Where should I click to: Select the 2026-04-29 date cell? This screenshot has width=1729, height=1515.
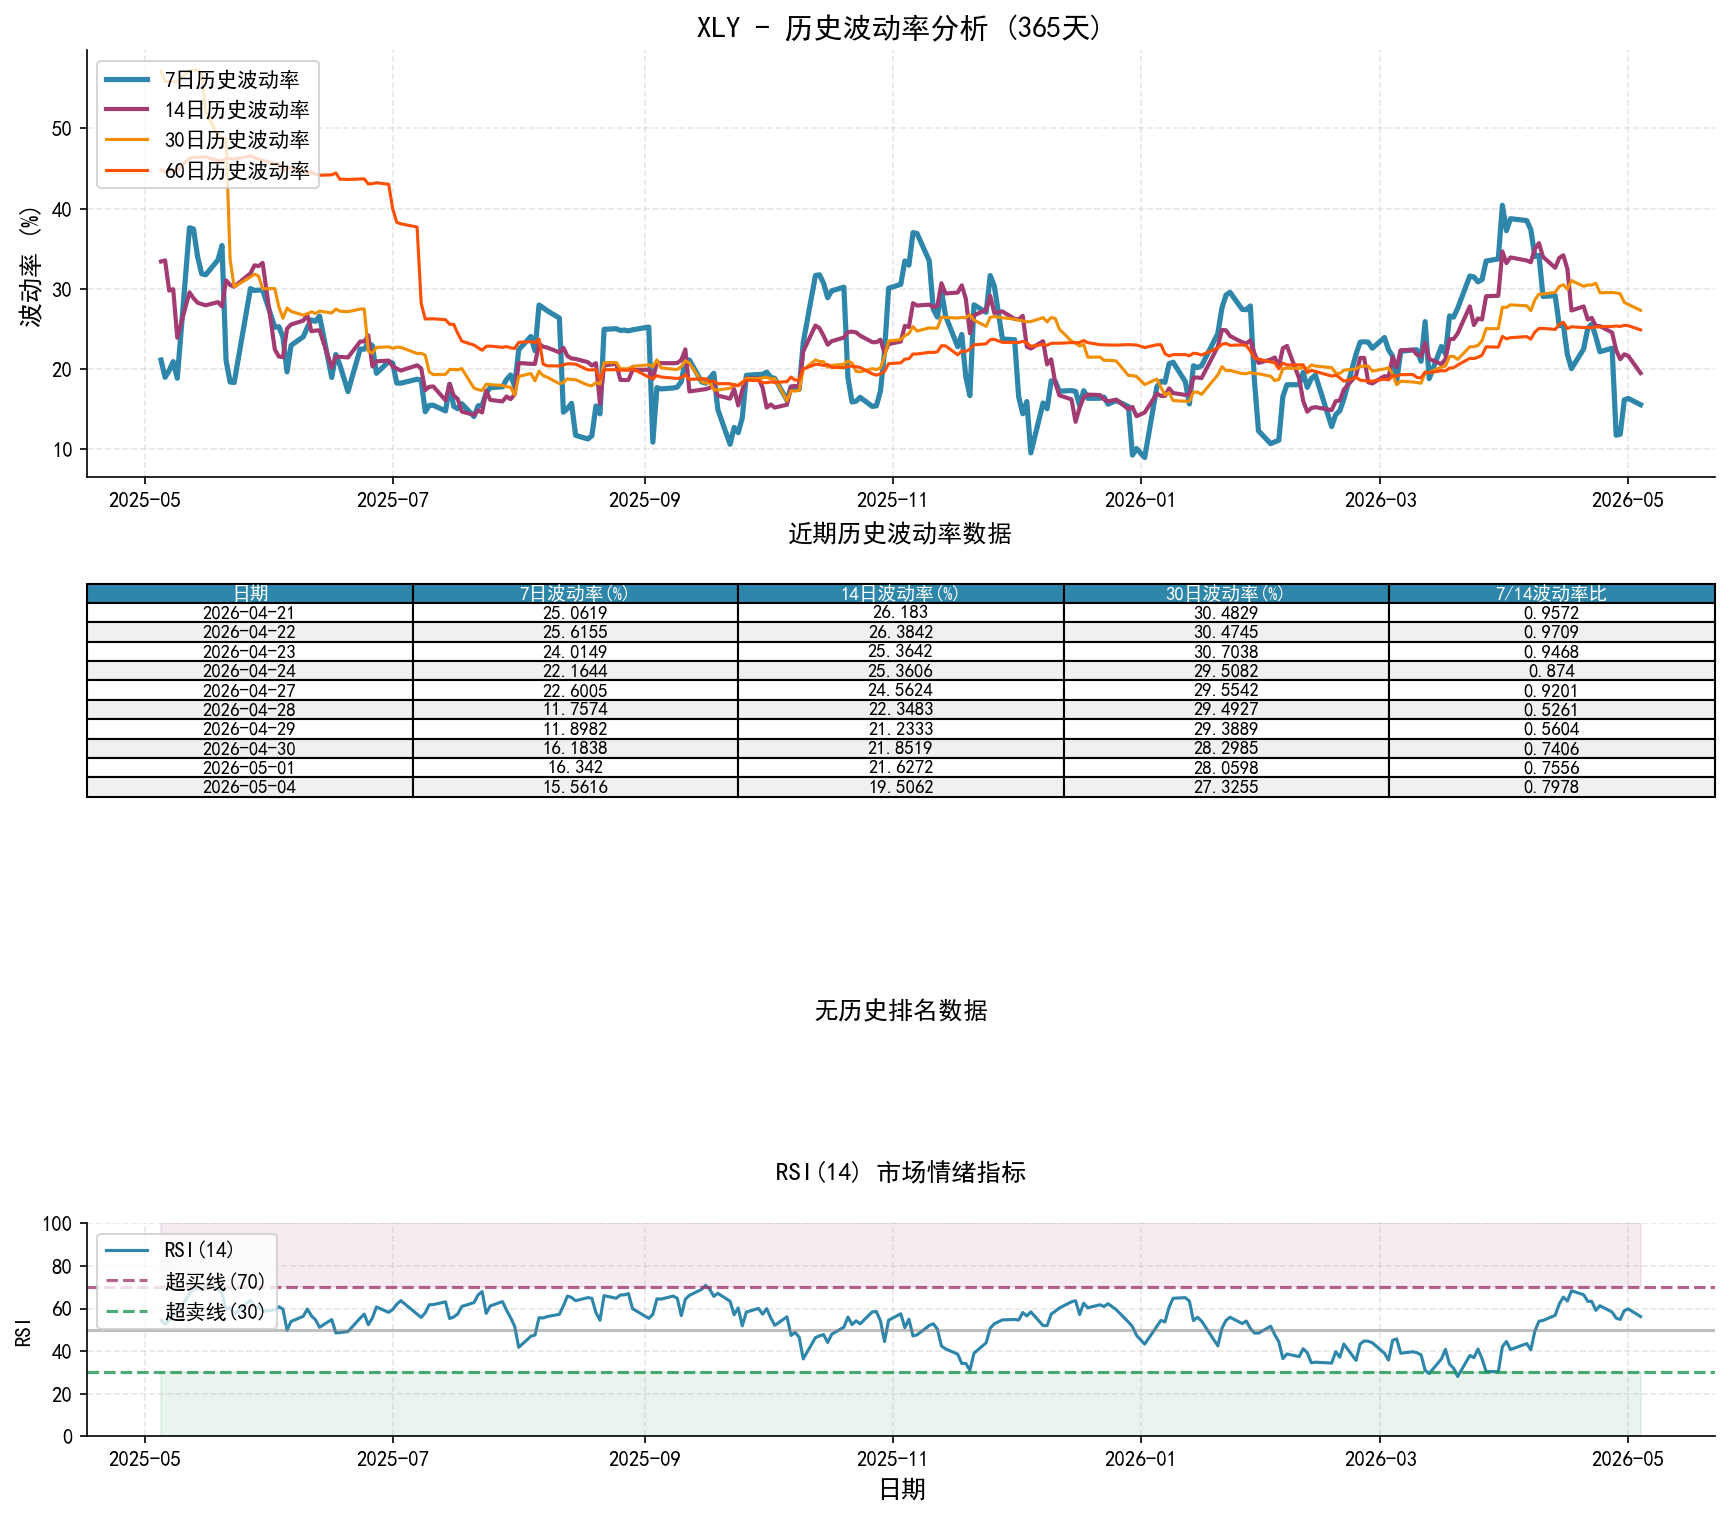tap(250, 729)
